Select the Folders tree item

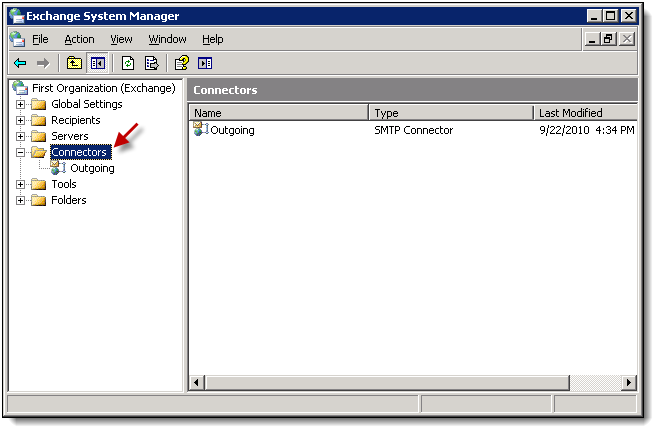tap(69, 200)
